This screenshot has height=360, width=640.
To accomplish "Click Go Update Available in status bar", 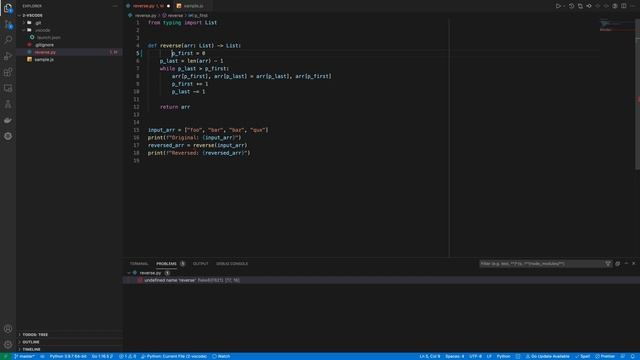I will pyautogui.click(x=547, y=356).
